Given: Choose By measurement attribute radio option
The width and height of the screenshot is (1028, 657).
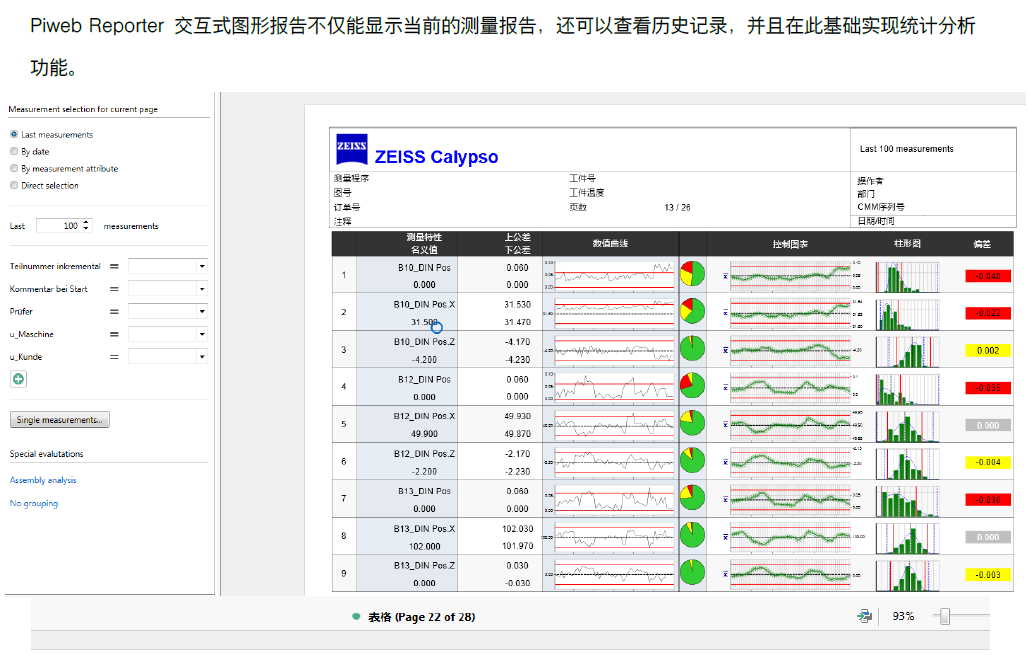Looking at the screenshot, I should pyautogui.click(x=14, y=169).
